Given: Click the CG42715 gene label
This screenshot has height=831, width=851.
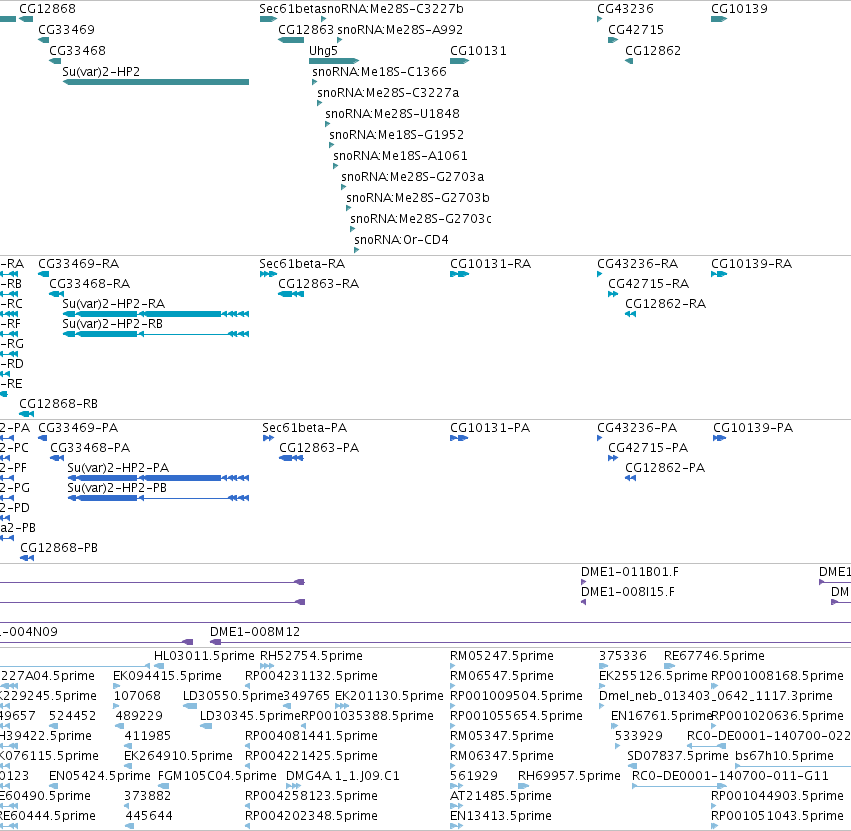Looking at the screenshot, I should point(636,30).
